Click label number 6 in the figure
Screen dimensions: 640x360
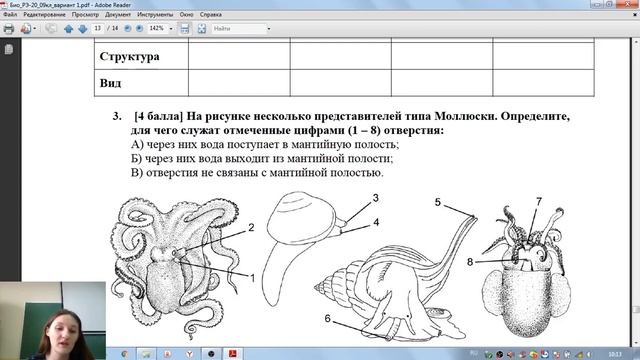pos(327,318)
